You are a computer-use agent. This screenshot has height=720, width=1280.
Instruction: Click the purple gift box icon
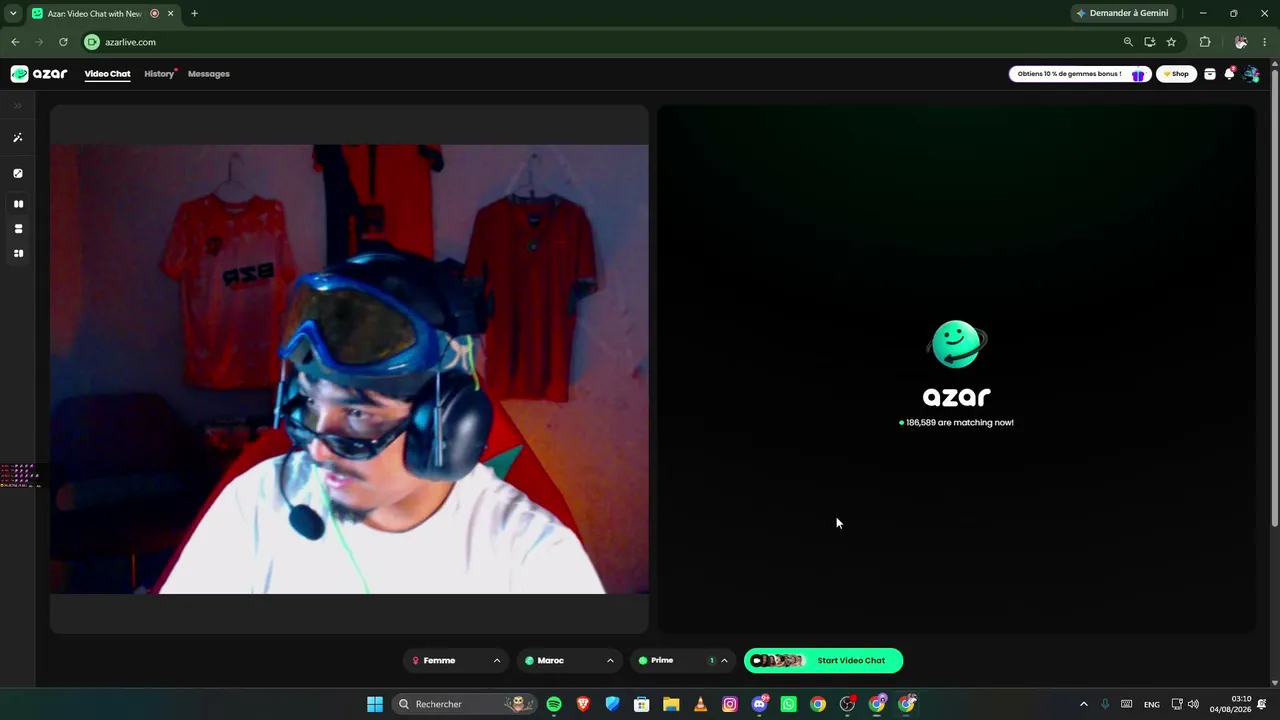point(1138,74)
